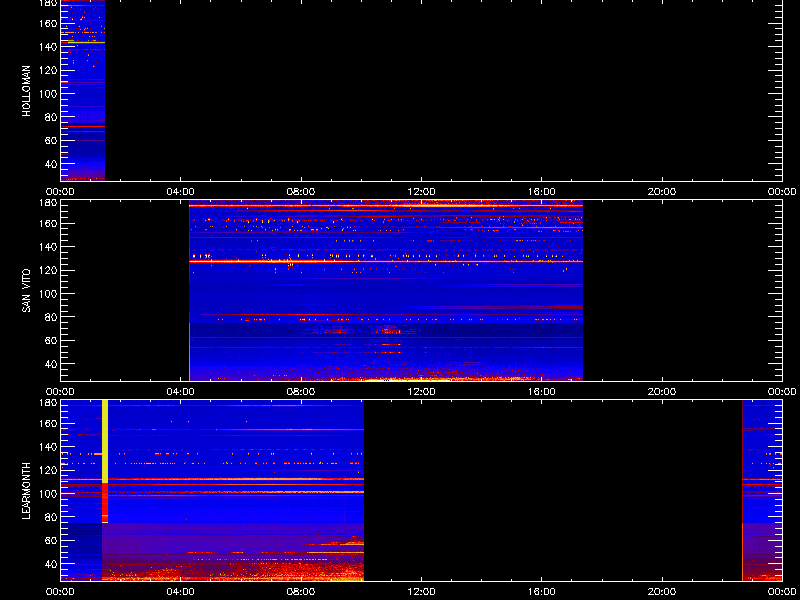Image resolution: width=800 pixels, height=600 pixels.
Task: Click the red section of Learmonth vertical bar
Action: pyautogui.click(x=105, y=503)
